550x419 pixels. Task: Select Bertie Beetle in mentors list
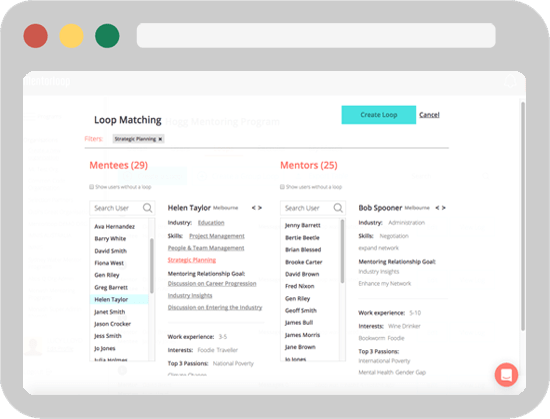click(302, 238)
